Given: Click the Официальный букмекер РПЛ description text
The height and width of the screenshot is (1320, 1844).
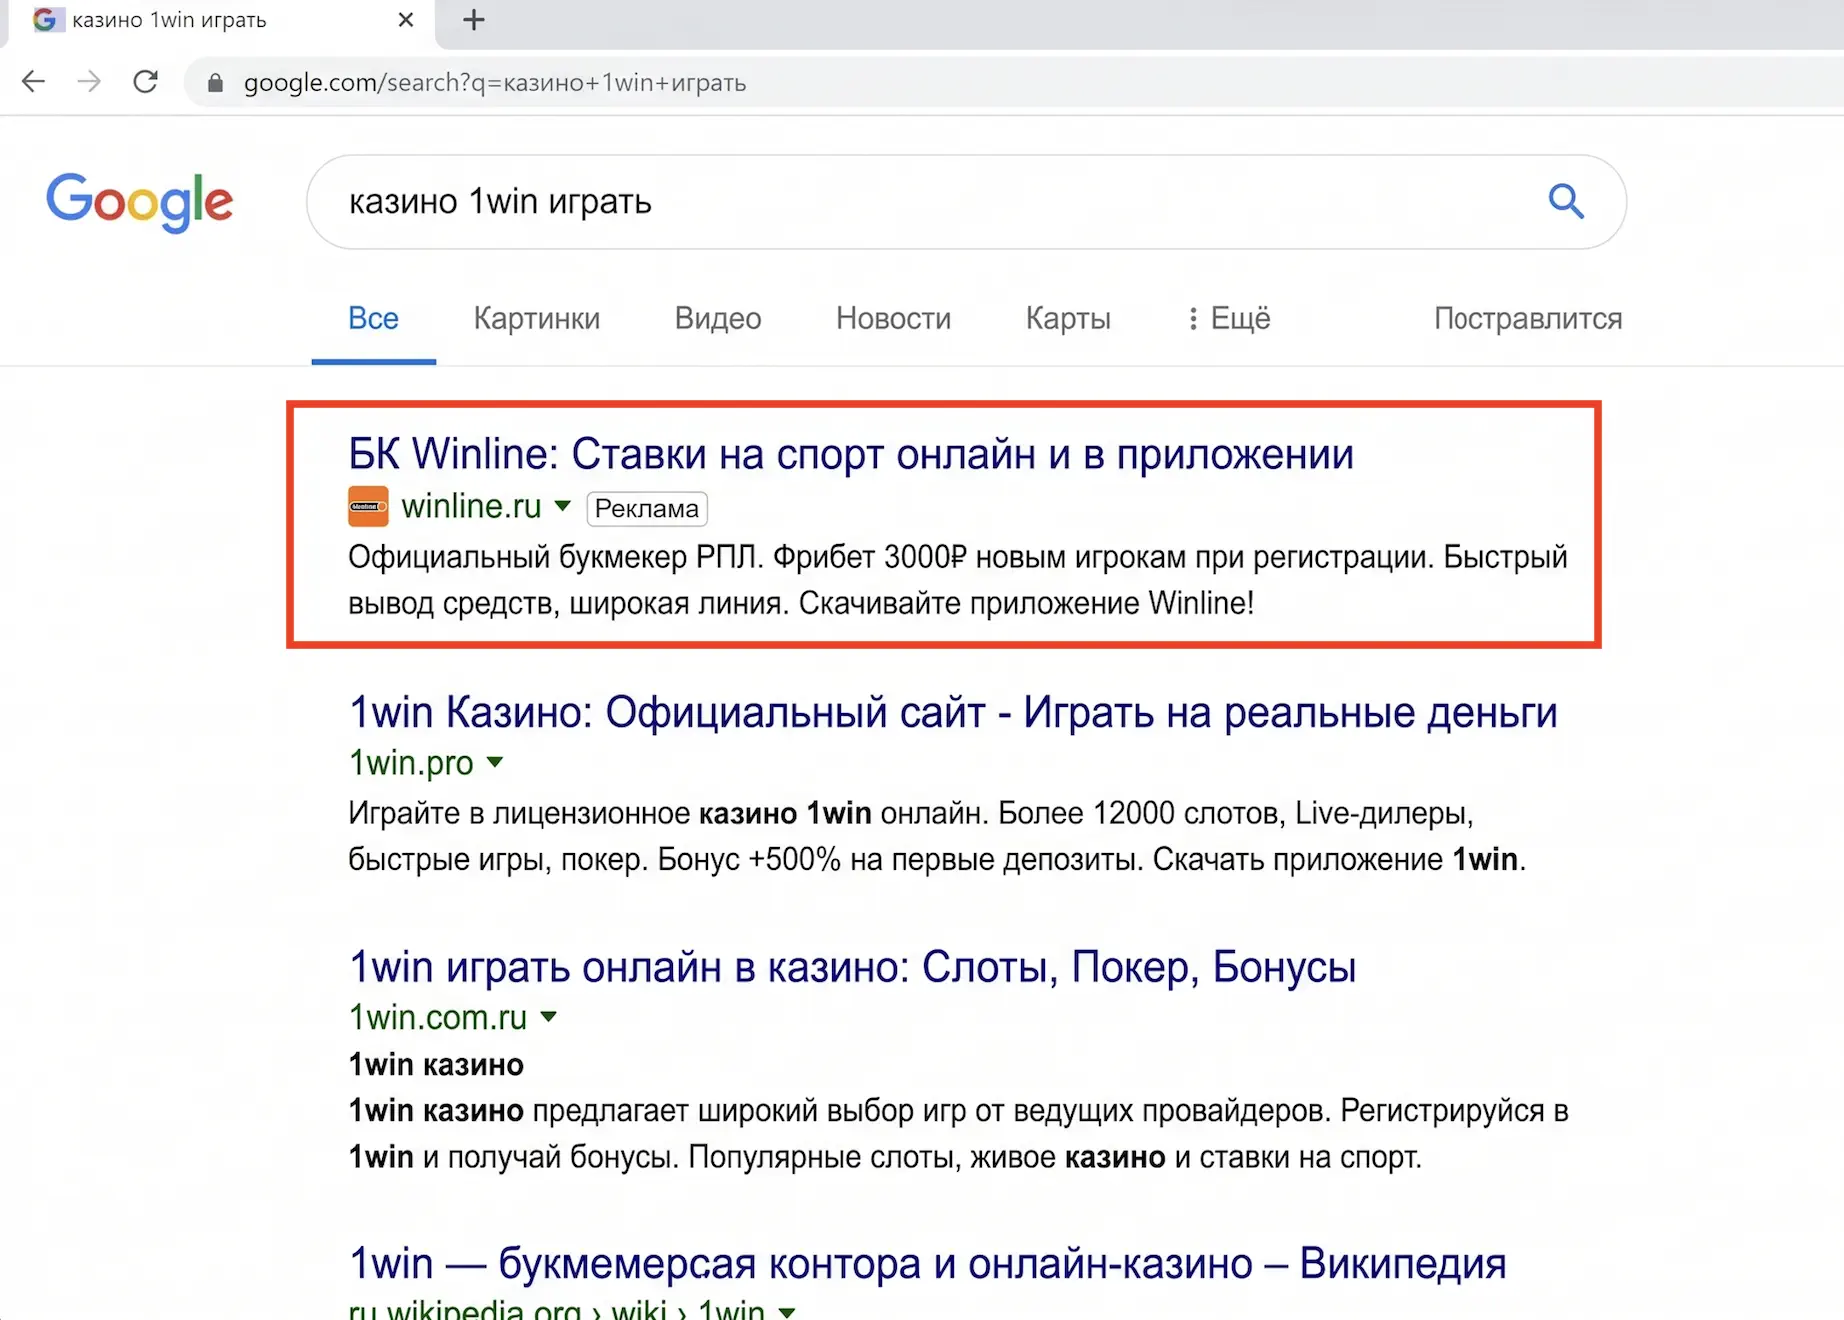Looking at the screenshot, I should click(958, 580).
